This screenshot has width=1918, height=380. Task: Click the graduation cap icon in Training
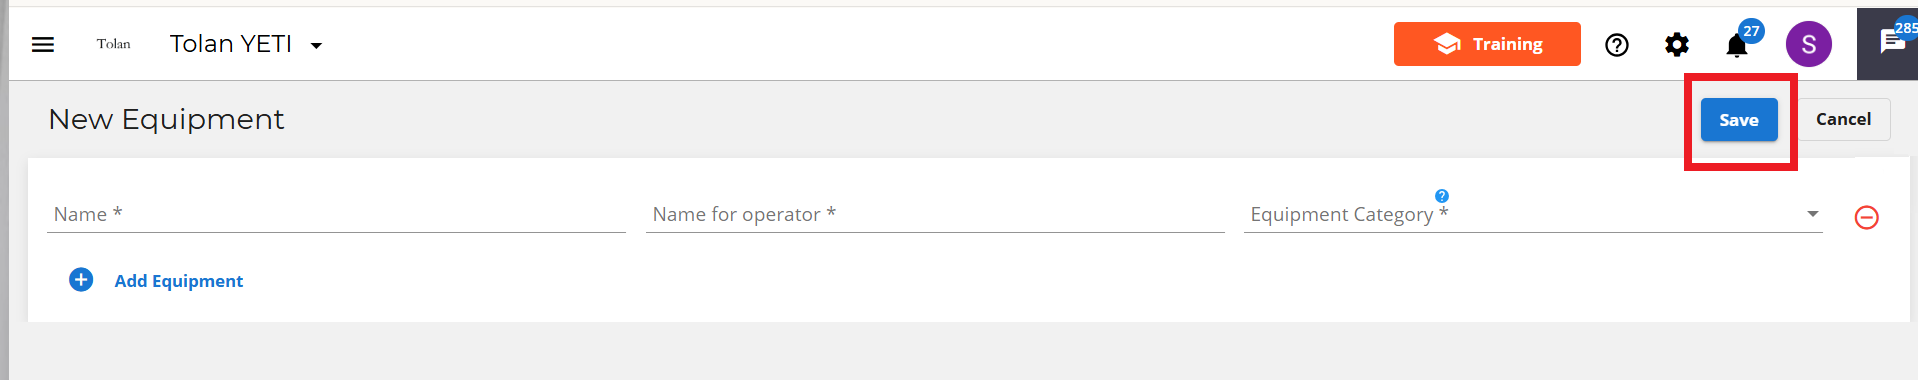(x=1447, y=44)
